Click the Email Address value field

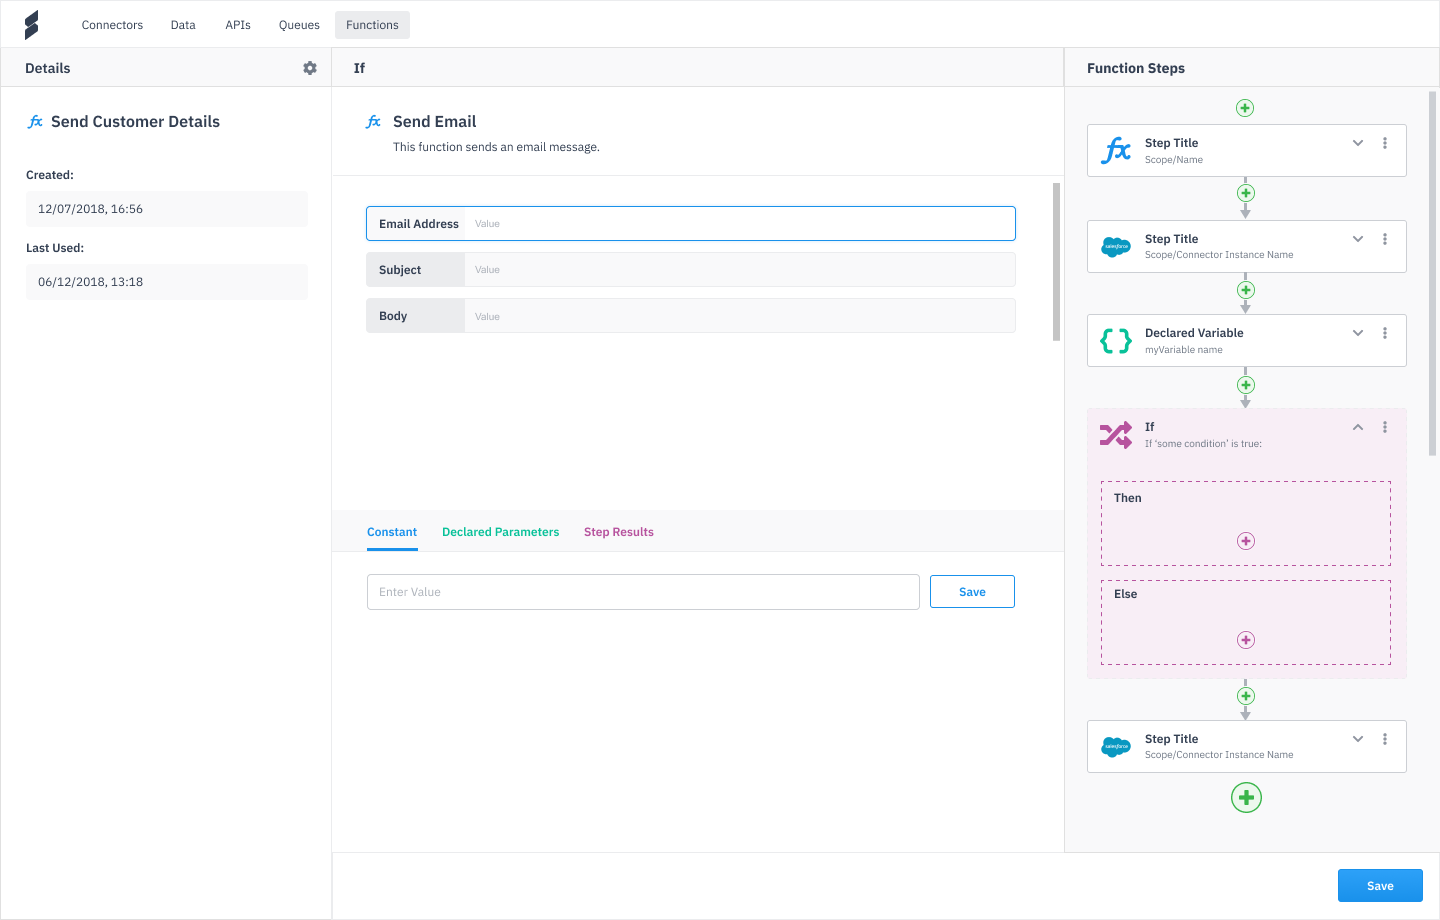tap(740, 223)
